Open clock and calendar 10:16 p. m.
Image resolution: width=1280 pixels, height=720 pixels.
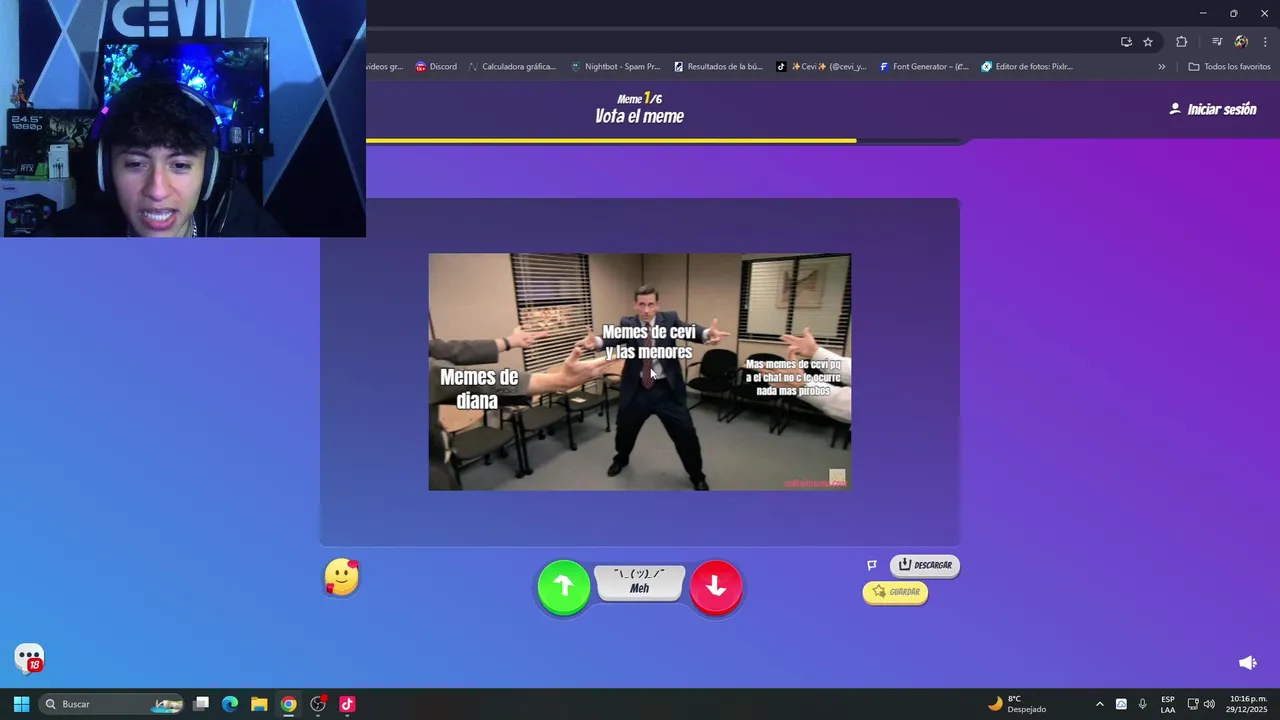coord(1247,704)
